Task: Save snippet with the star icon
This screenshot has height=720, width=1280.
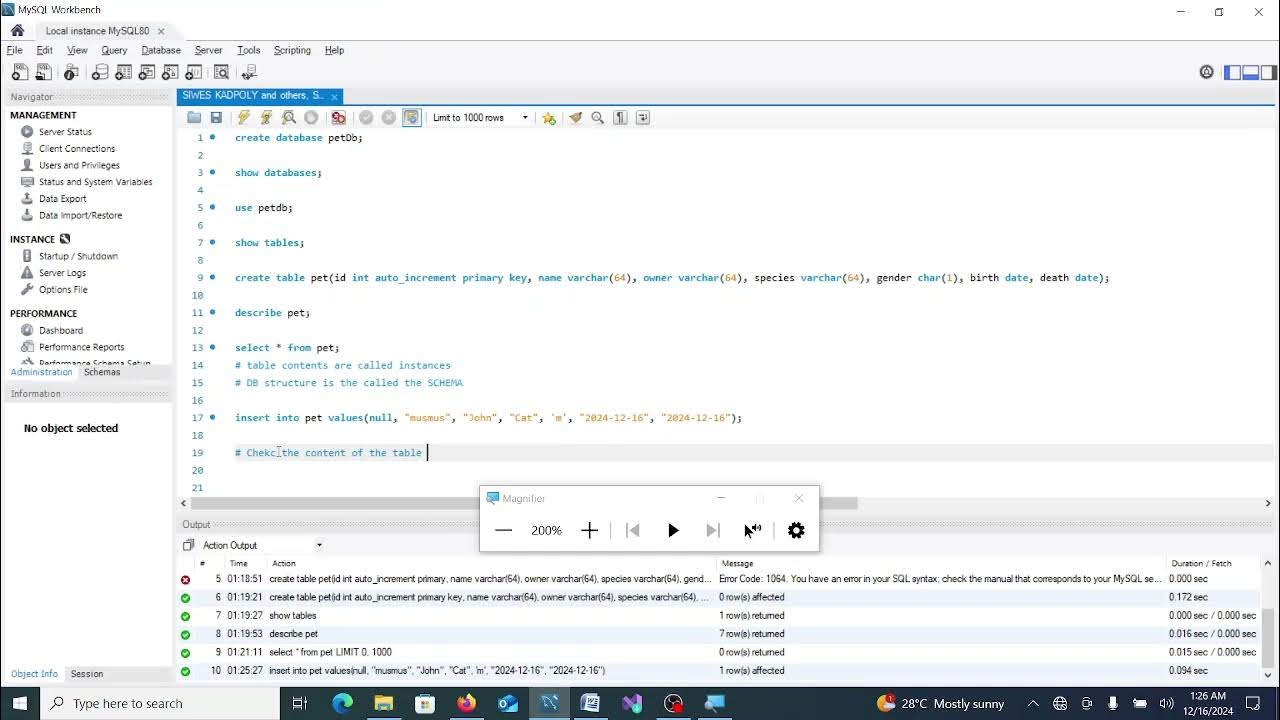Action: coord(549,118)
